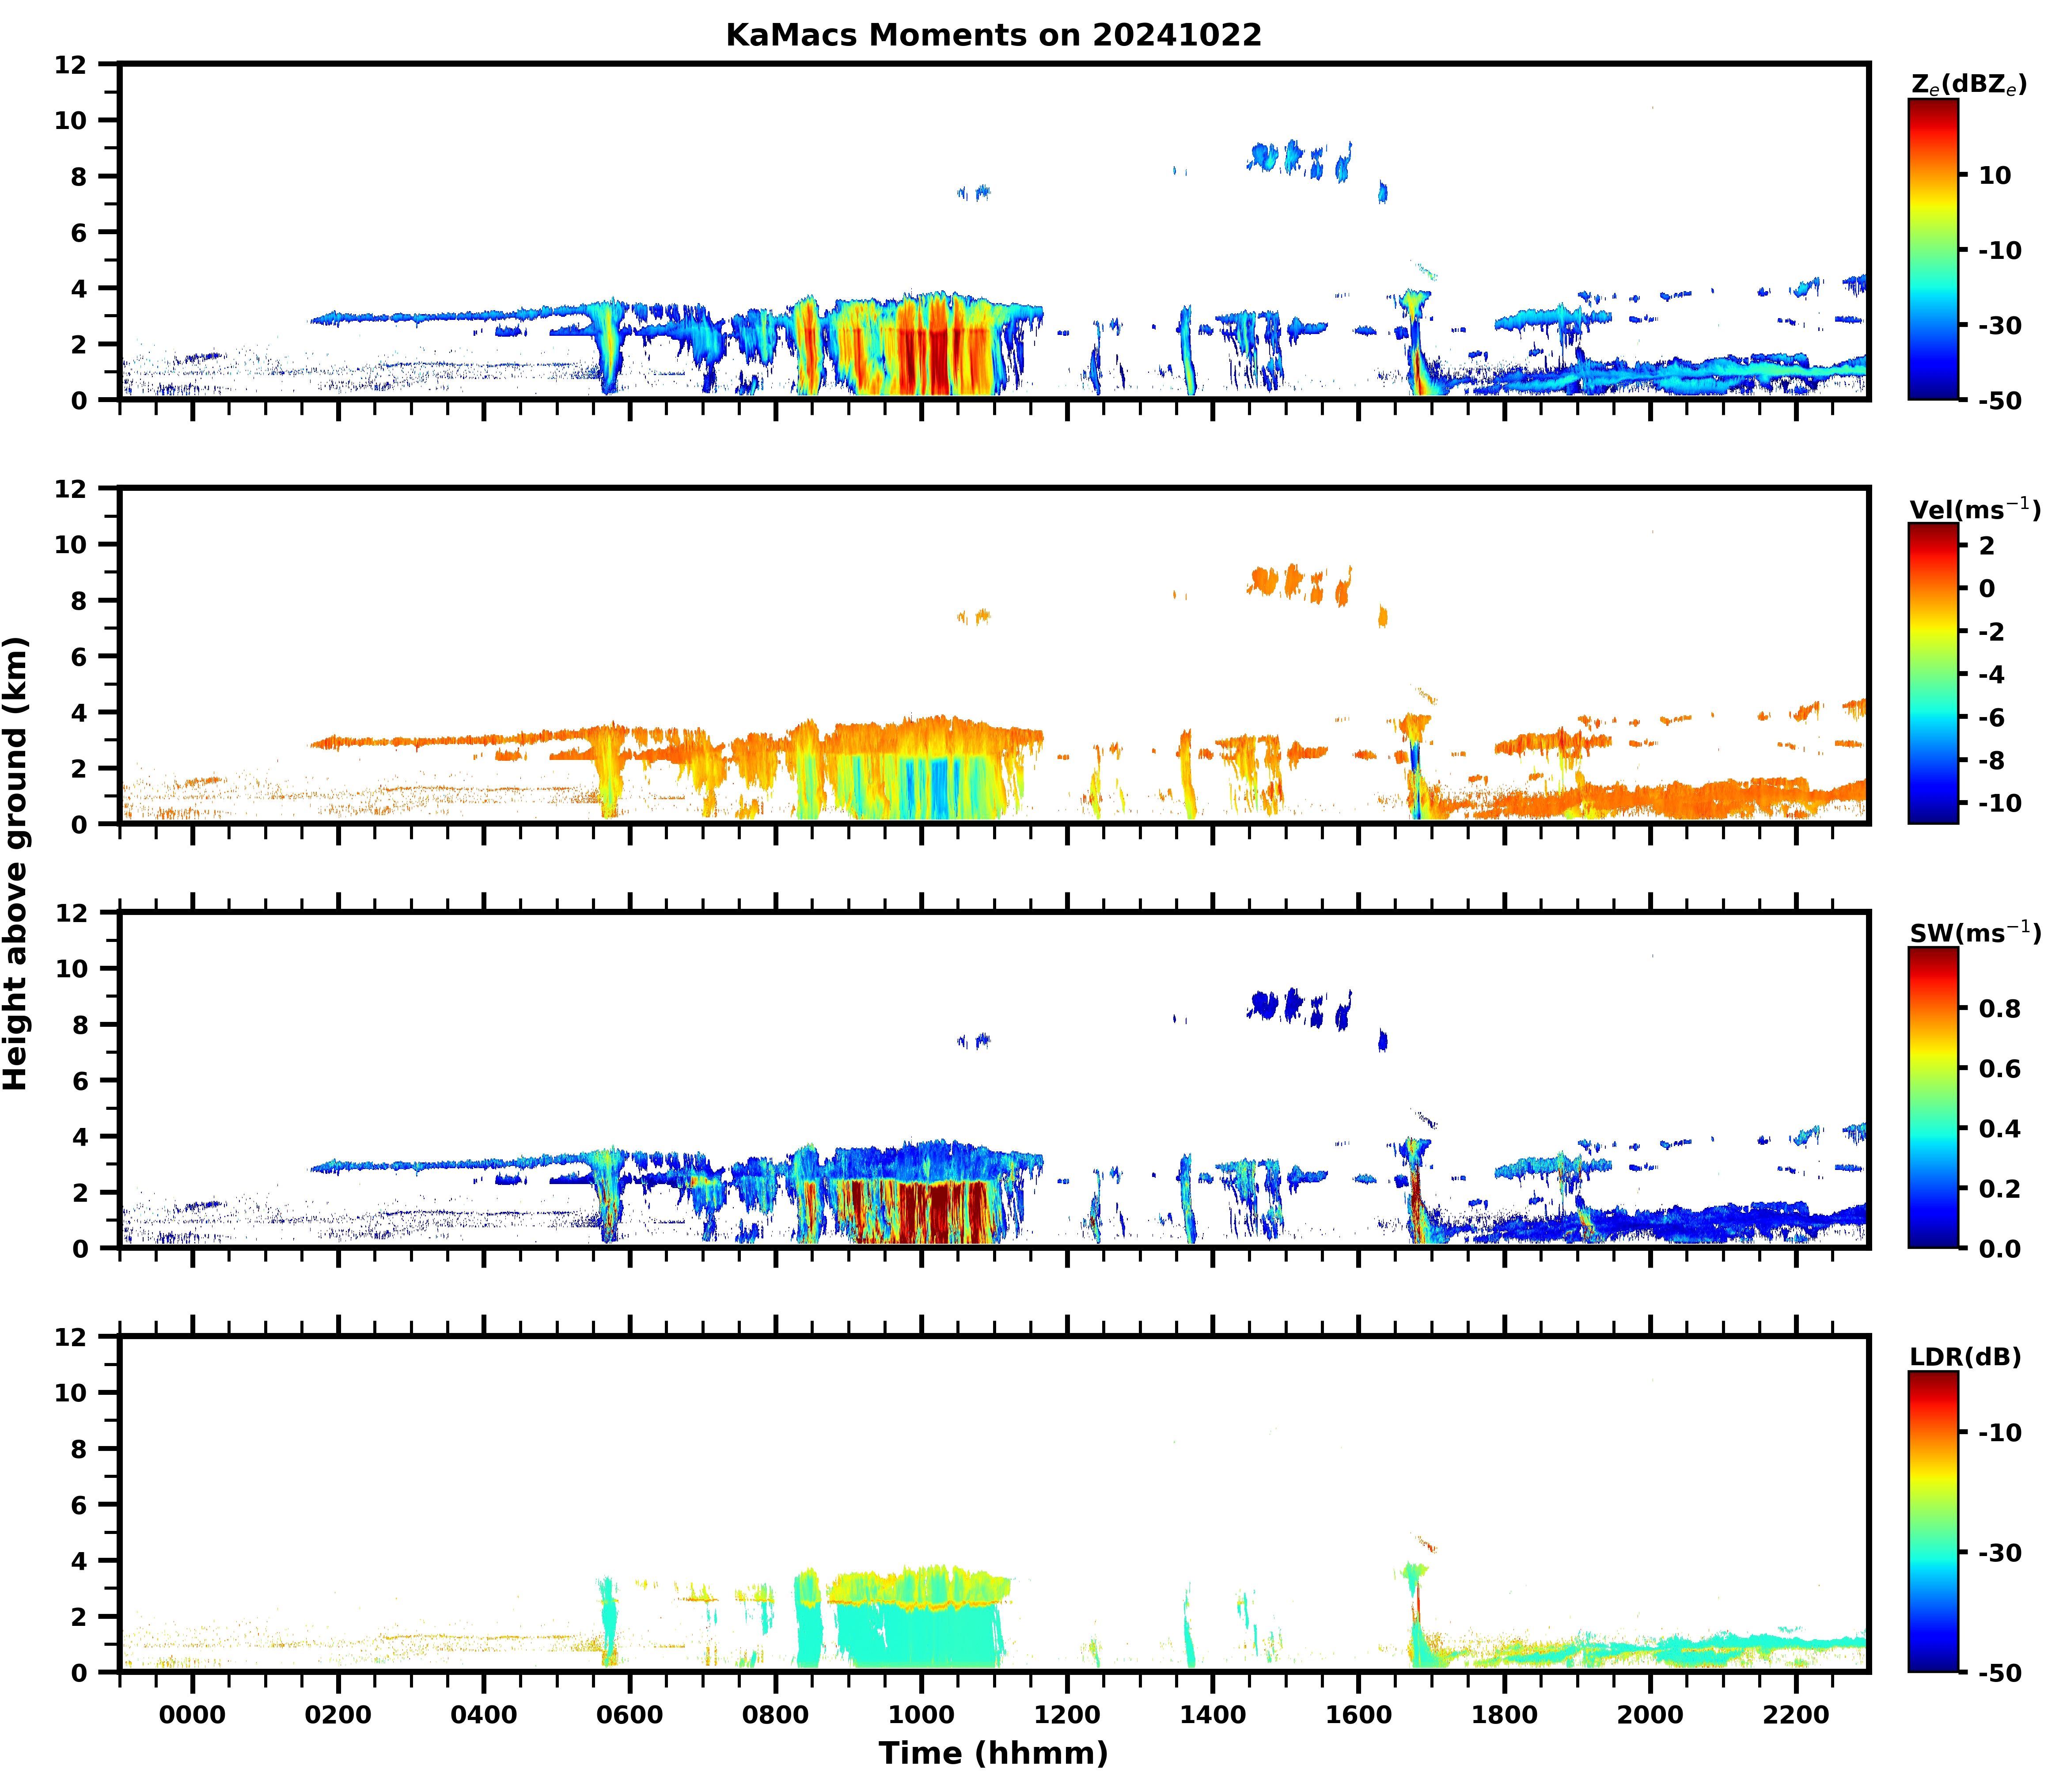This screenshot has height=1792, width=2063.
Task: Click the 0000 time tick label
Action: tap(192, 1715)
